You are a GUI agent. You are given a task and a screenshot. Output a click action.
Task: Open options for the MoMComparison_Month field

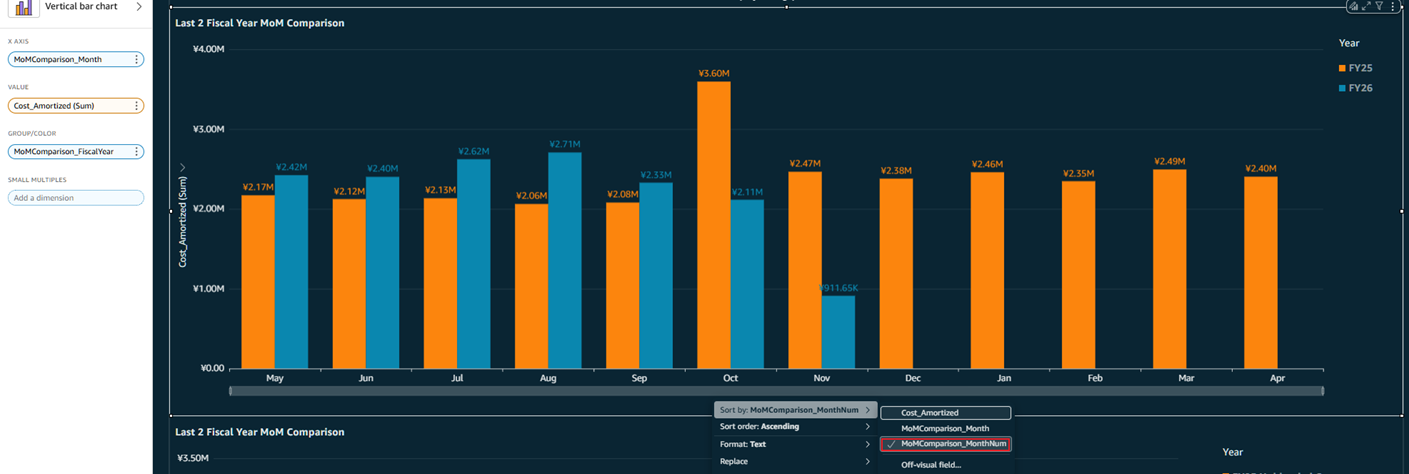[x=136, y=60]
